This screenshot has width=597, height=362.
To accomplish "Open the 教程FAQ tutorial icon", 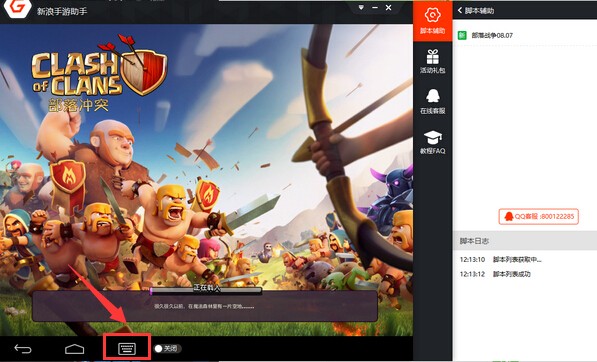I will 433,142.
